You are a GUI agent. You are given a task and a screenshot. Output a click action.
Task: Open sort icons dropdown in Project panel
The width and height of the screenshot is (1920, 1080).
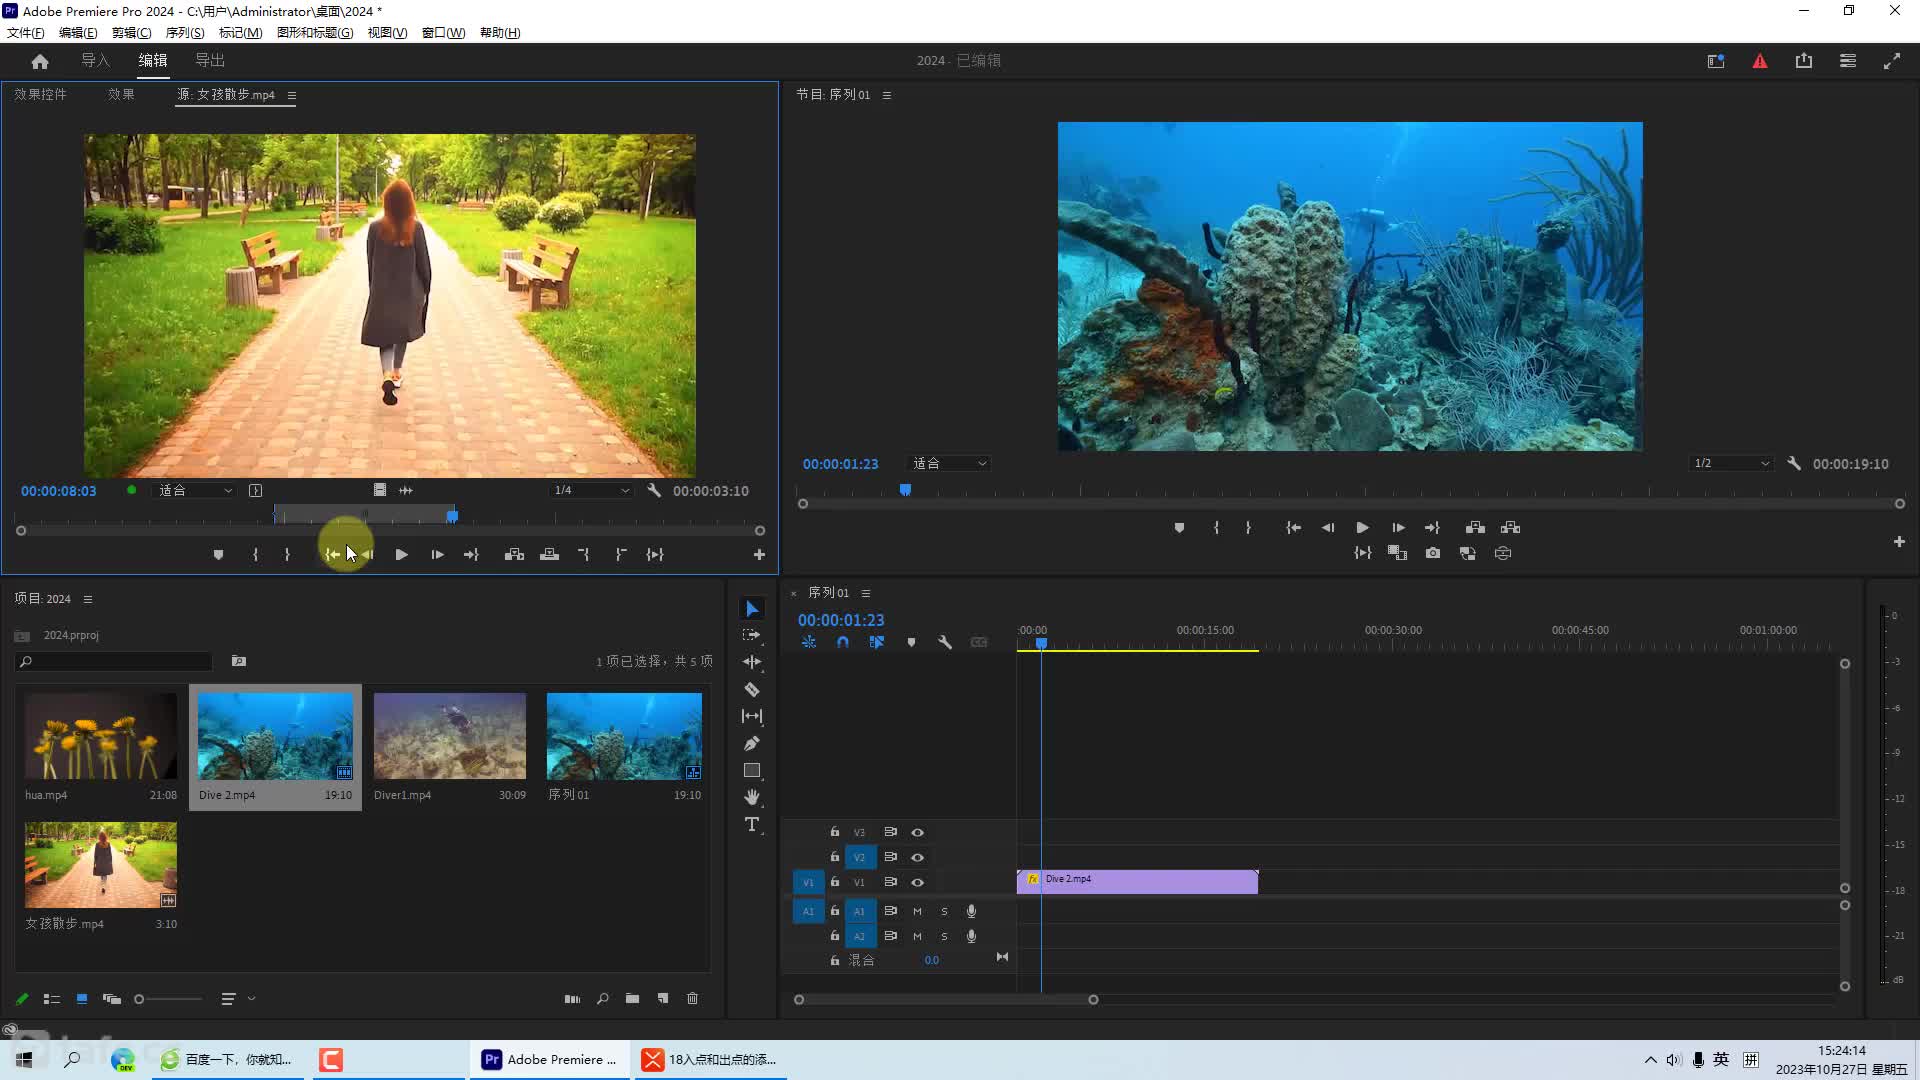pyautogui.click(x=238, y=998)
